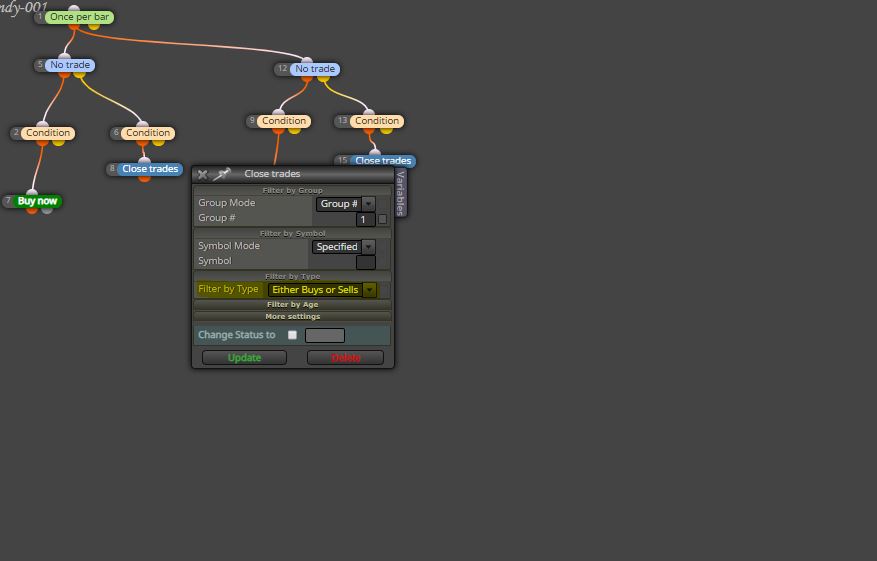Click the number badge 5 beside No trade

[x=40, y=65]
